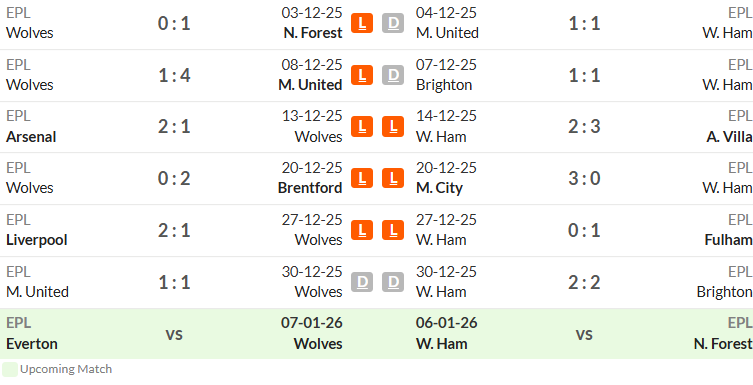Click the green Upcoming Match legend swatch
The height and width of the screenshot is (385, 753).
[10, 369]
